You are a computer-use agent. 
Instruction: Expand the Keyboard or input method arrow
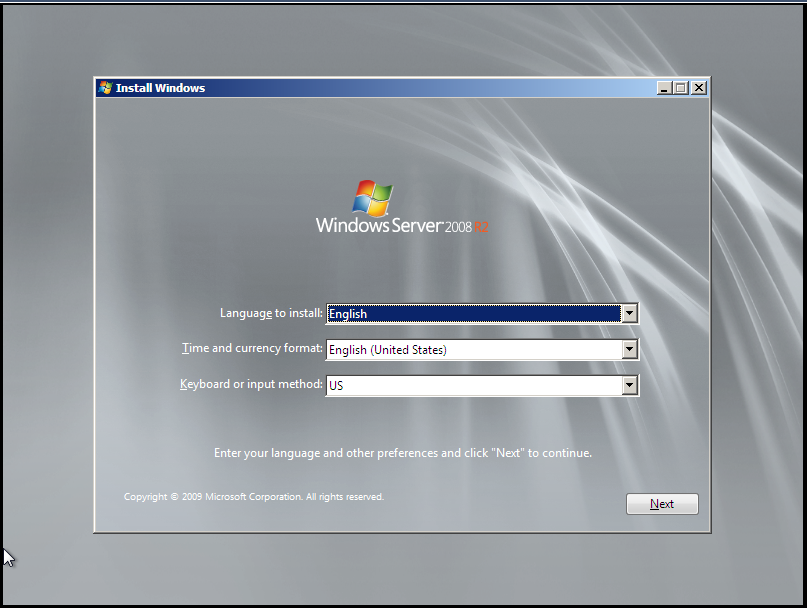point(629,385)
